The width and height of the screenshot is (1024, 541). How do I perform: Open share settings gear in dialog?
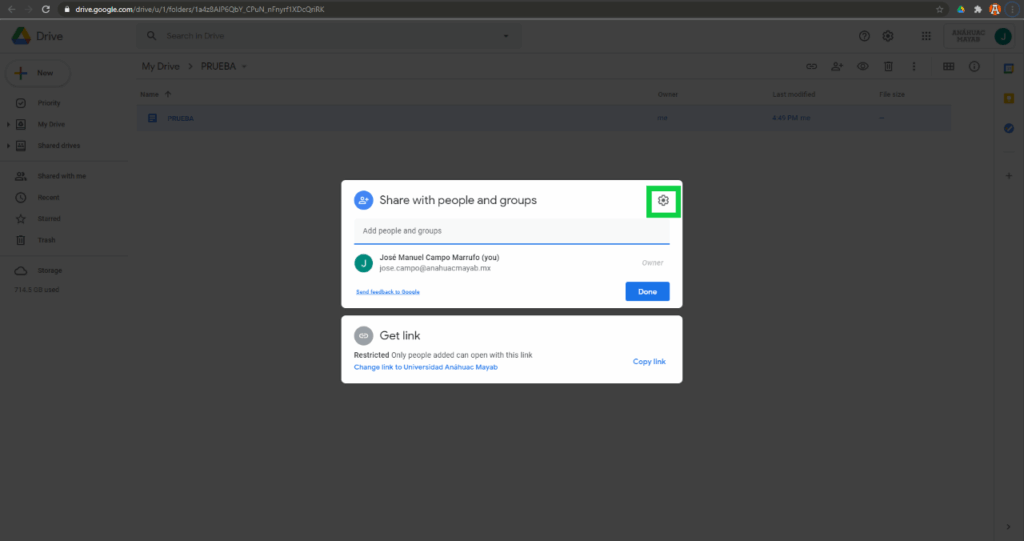[x=663, y=201]
